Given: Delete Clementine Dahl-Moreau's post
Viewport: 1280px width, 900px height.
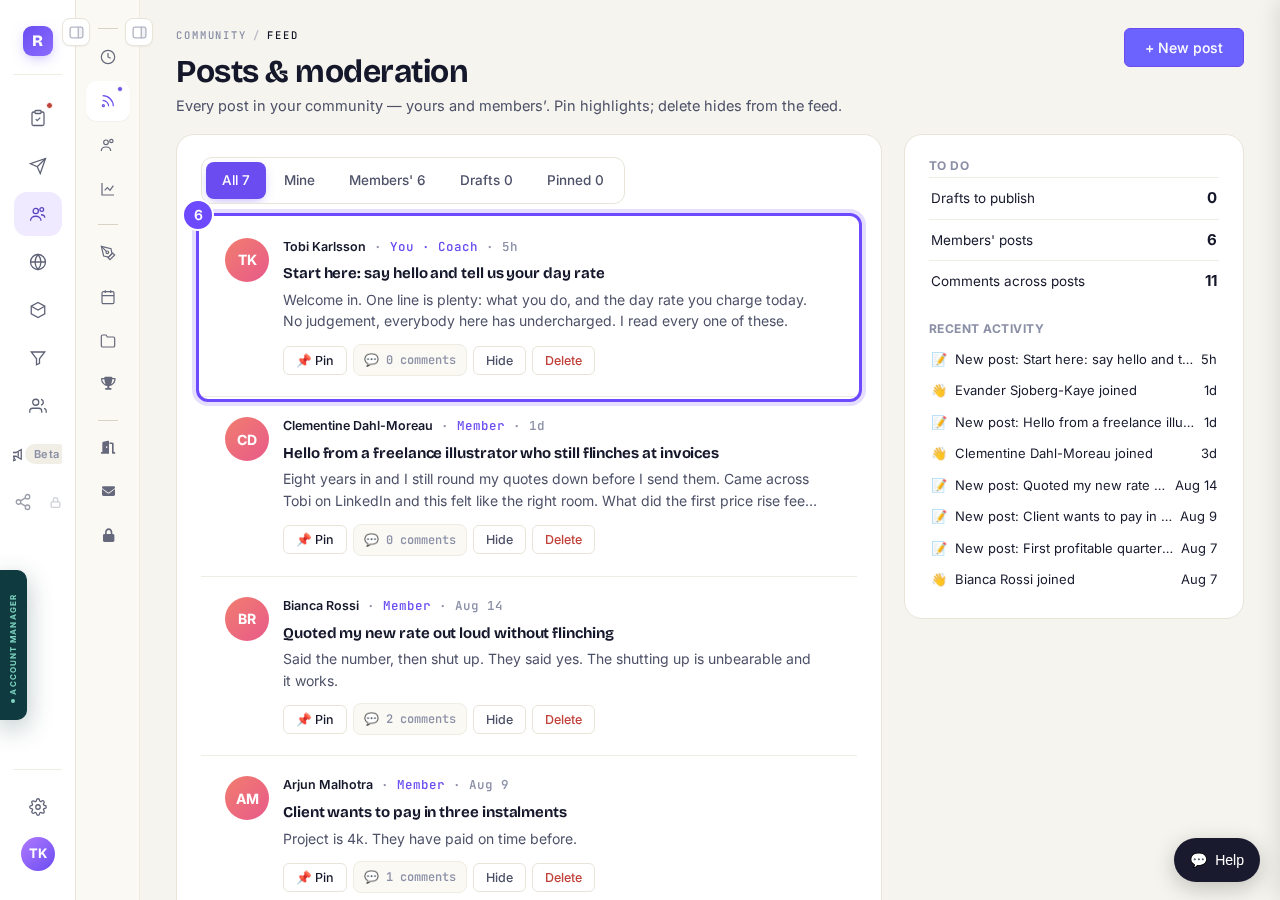Looking at the screenshot, I should tap(563, 540).
